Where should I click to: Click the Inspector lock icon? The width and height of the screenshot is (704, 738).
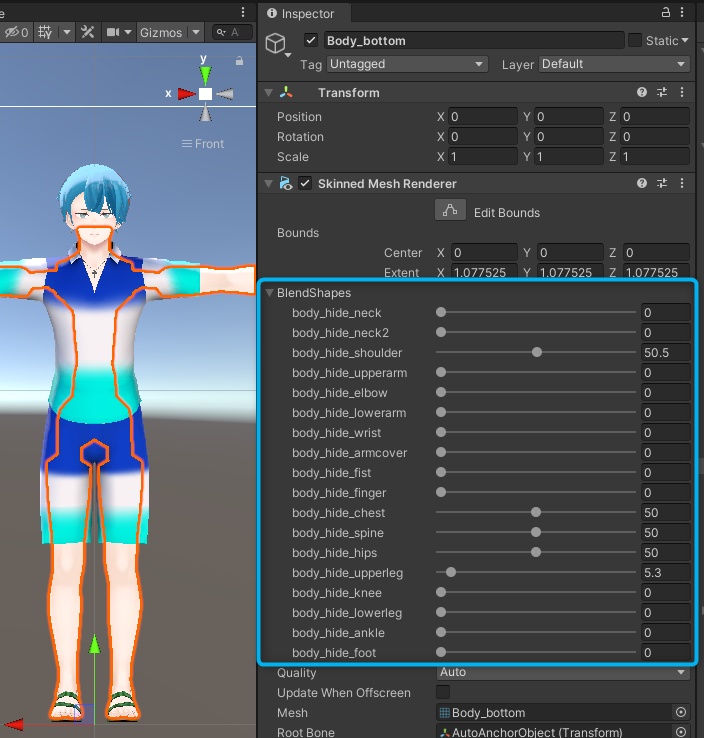[667, 13]
